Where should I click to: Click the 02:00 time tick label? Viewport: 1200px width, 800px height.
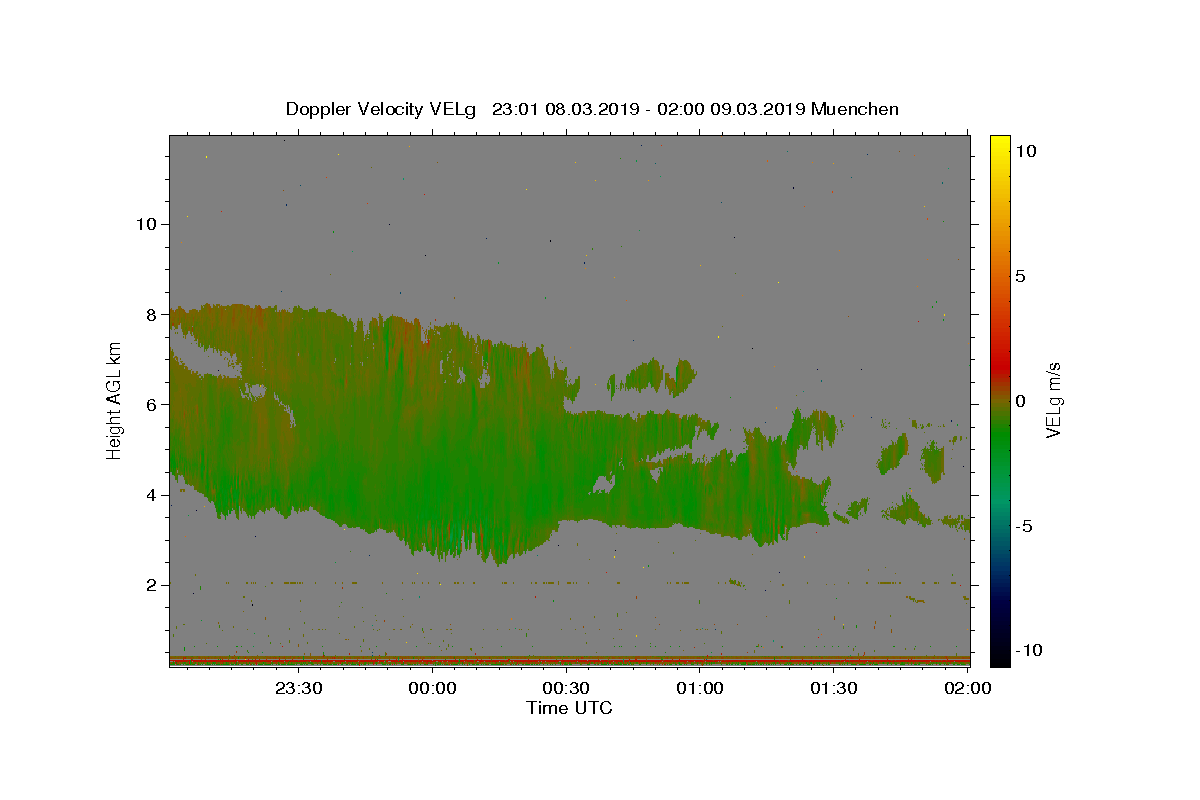(x=968, y=688)
